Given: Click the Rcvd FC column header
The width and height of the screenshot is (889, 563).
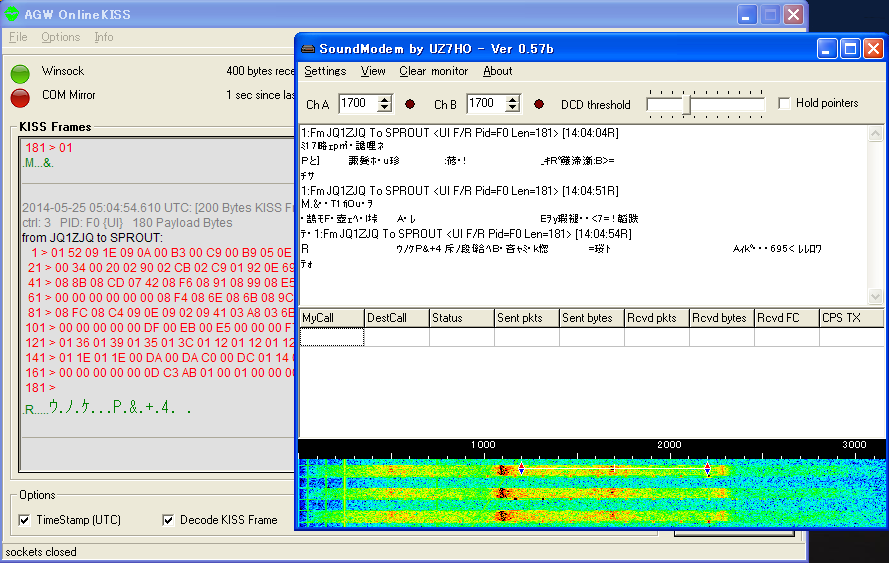Looking at the screenshot, I should pyautogui.click(x=786, y=318).
